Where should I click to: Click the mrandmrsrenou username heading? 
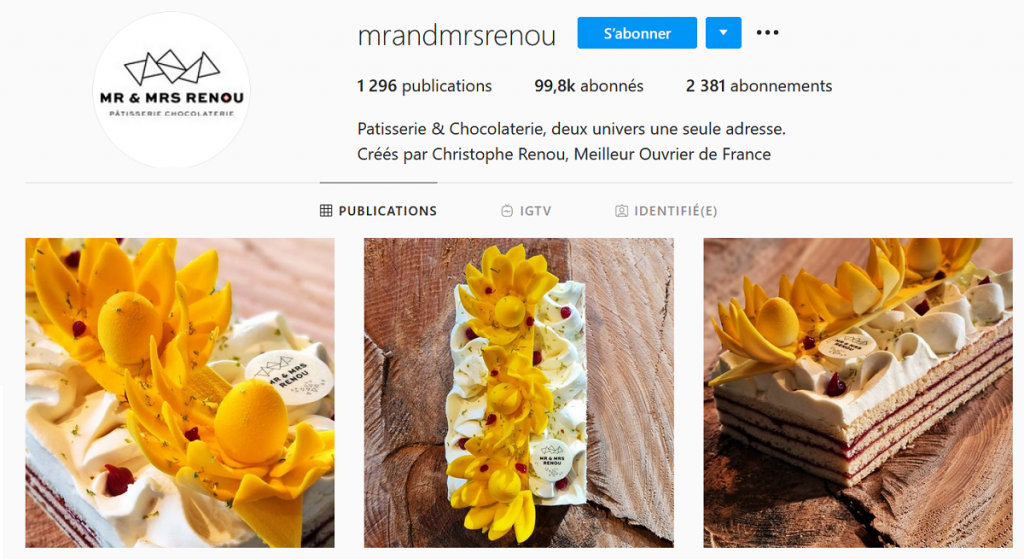pyautogui.click(x=456, y=35)
